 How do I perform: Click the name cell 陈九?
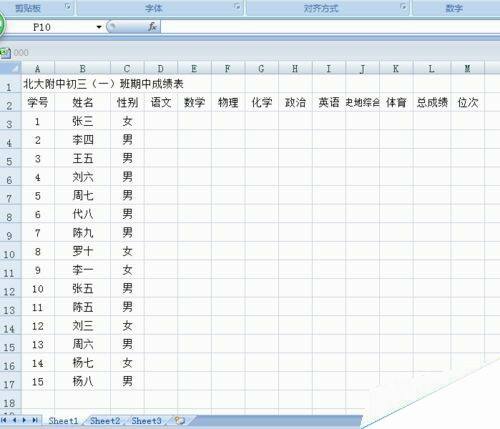point(83,233)
